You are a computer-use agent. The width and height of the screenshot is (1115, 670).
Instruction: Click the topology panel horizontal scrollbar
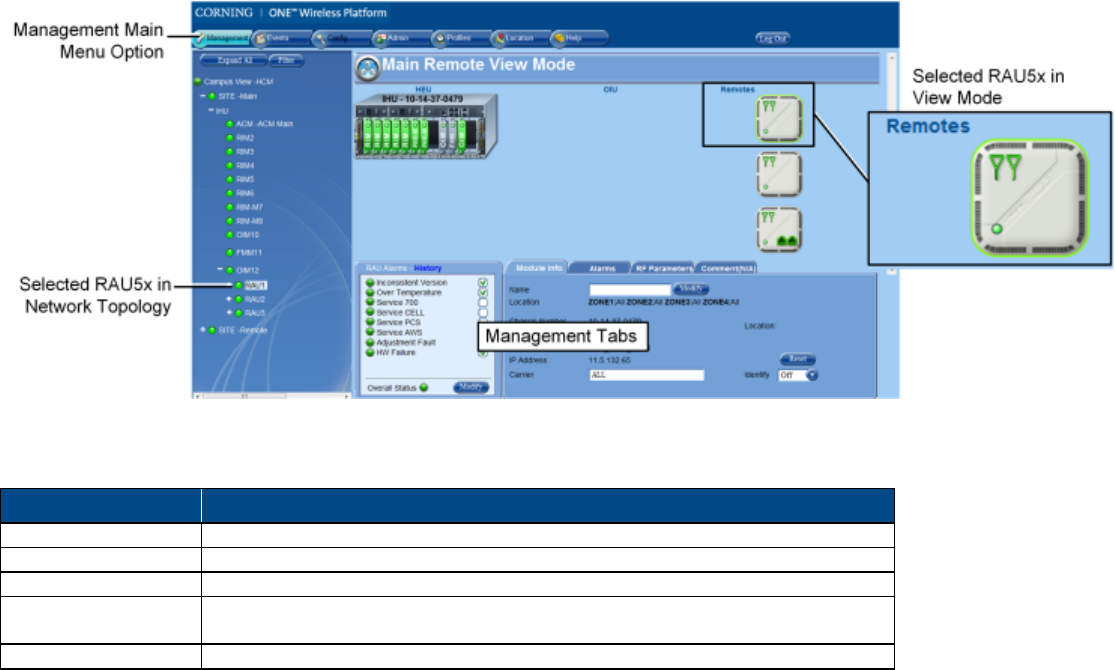(271, 395)
